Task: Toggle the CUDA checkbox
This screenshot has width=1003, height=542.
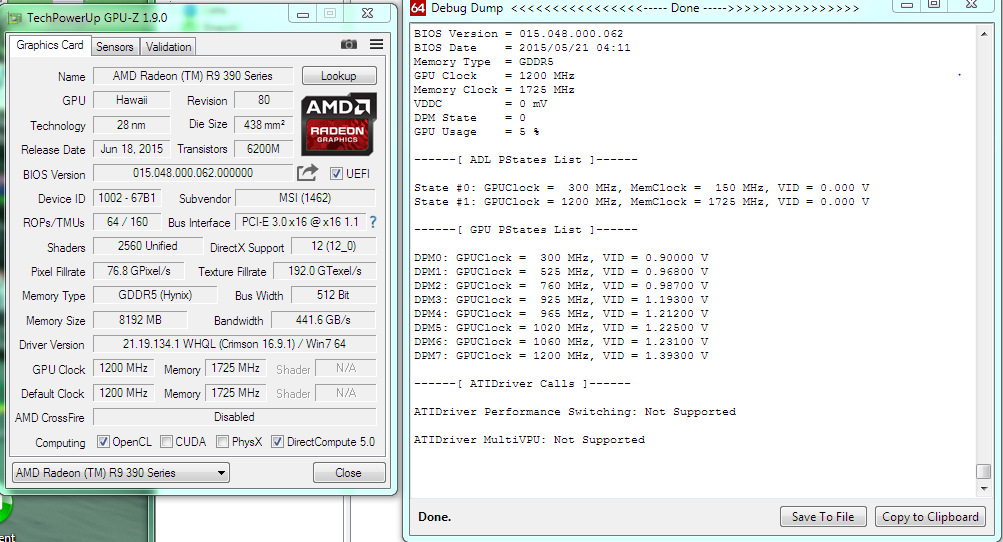Action: tap(166, 442)
